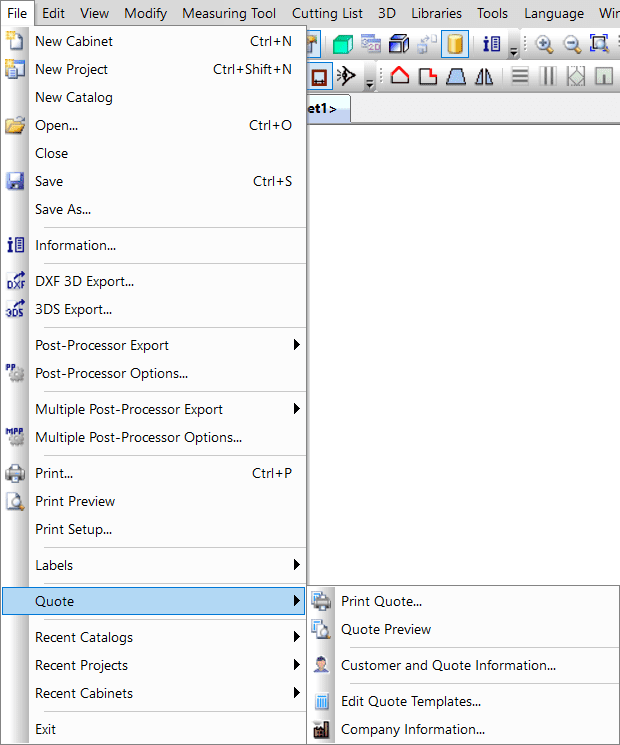Expand Recent Catalogs submenu
Screen dimensions: 620x745
click(296, 637)
